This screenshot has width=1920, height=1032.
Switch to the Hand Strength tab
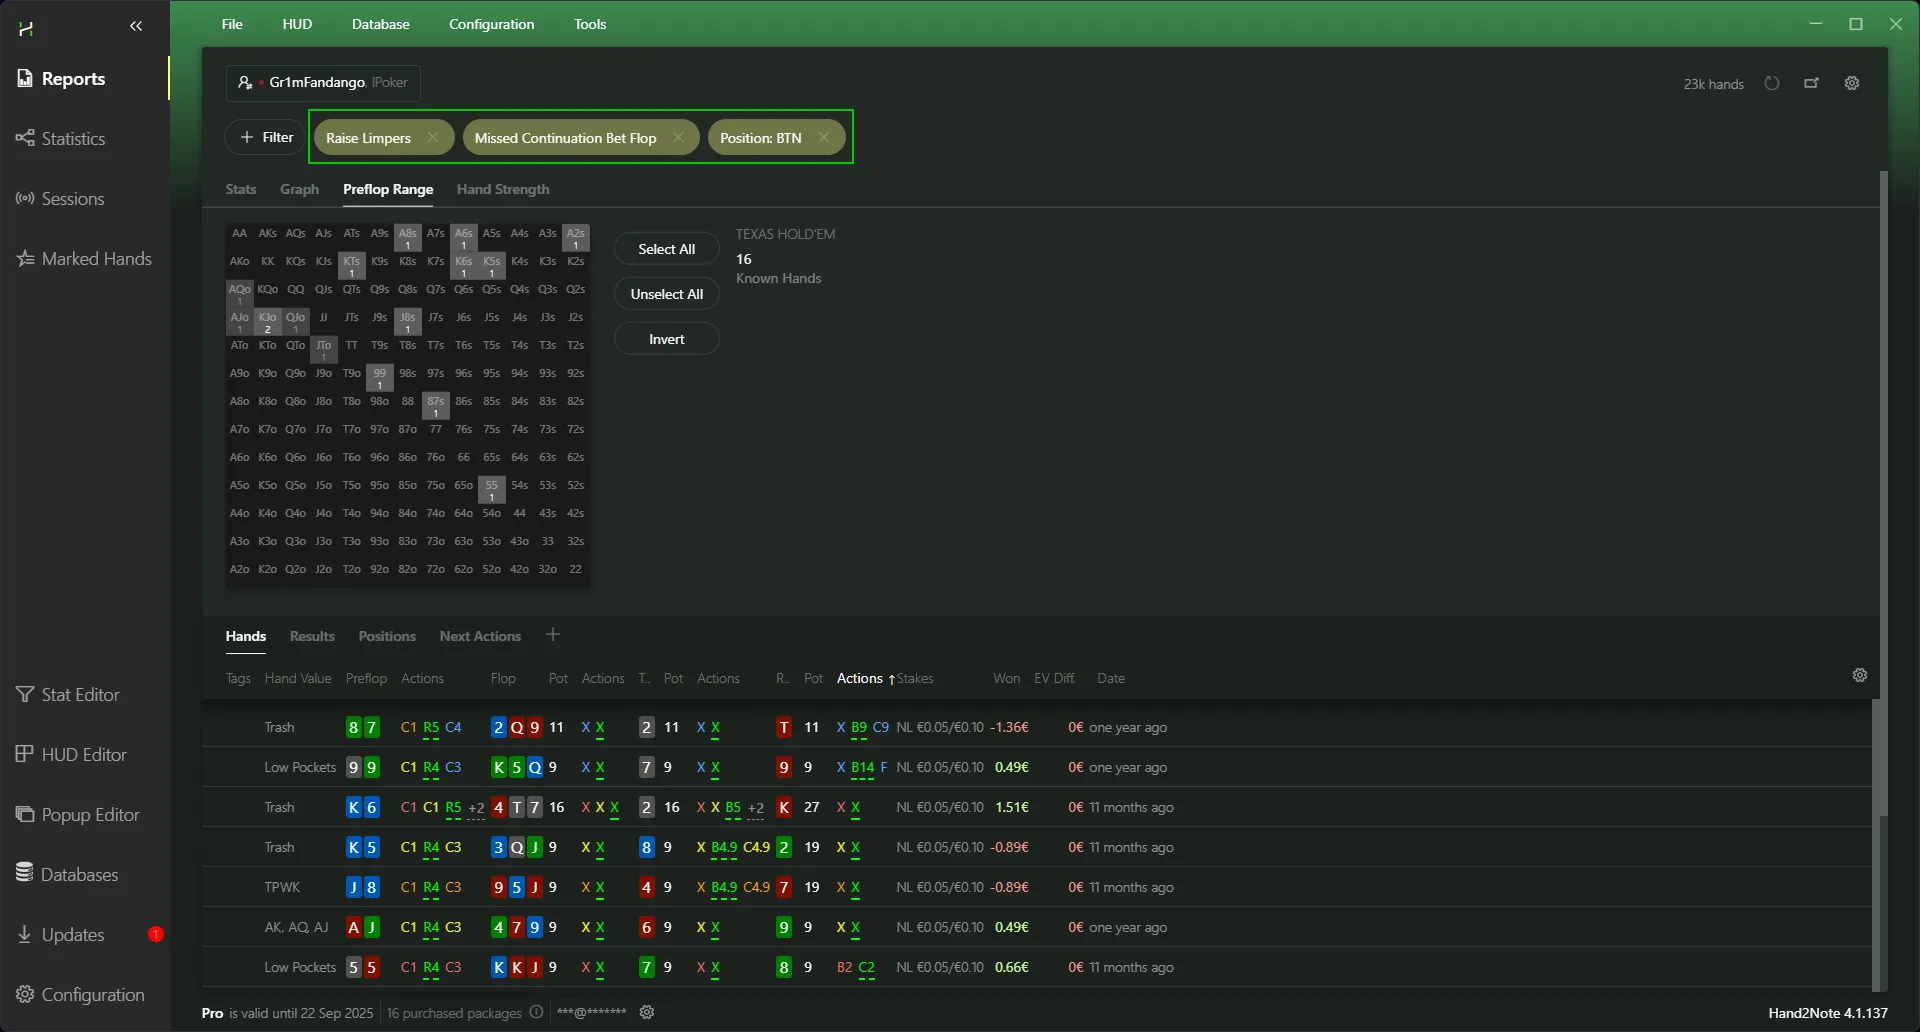pyautogui.click(x=503, y=190)
